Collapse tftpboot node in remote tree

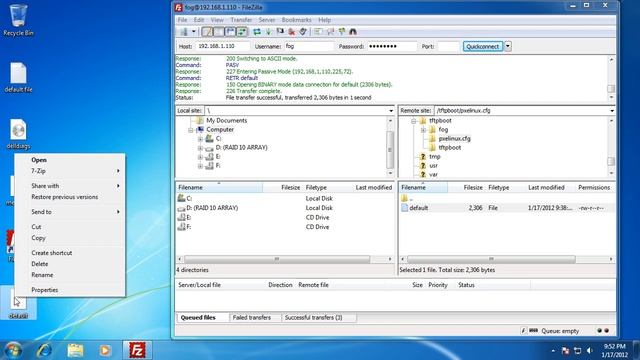413,121
